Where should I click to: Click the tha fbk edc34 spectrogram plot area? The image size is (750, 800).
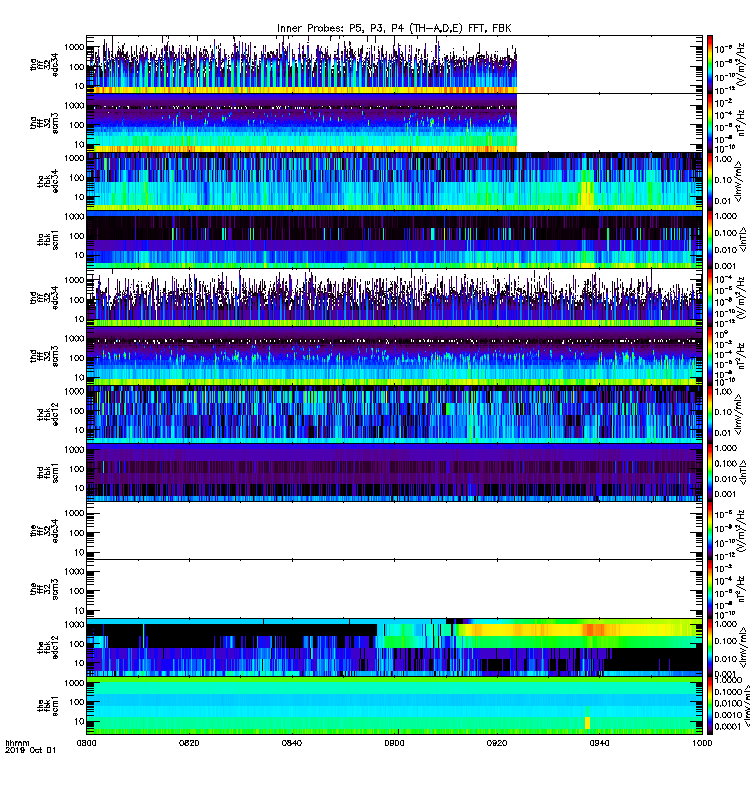point(394,181)
